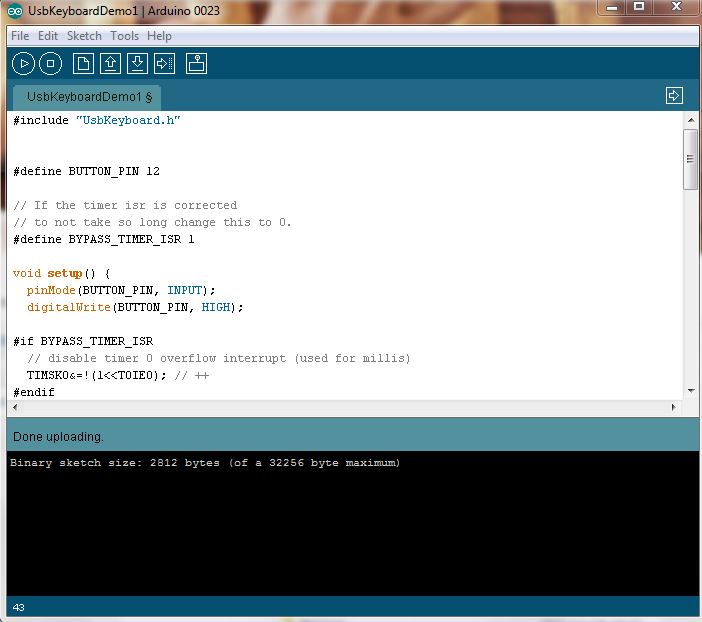Open the Help menu
Viewport: 702px width, 622px height.
point(159,36)
